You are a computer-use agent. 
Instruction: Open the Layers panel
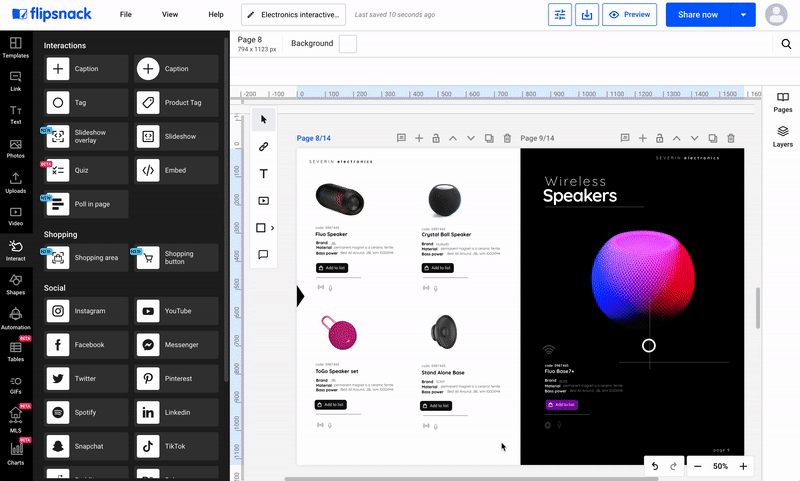(783, 137)
